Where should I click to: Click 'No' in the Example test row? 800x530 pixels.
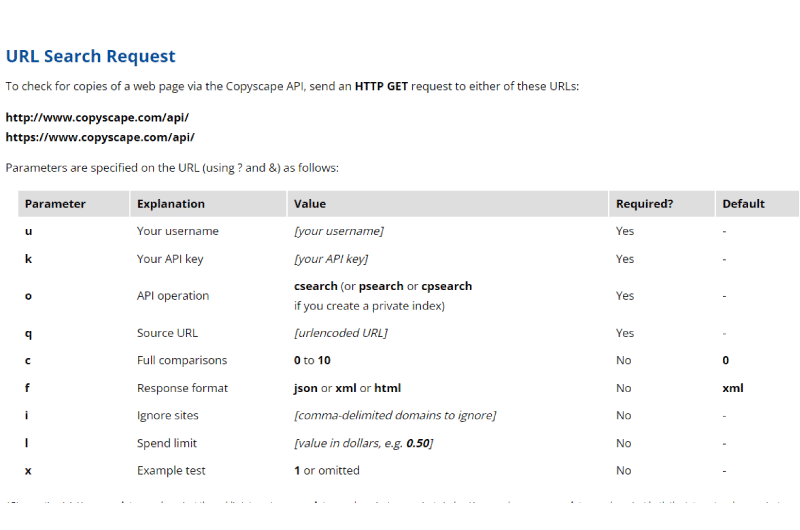tap(623, 471)
